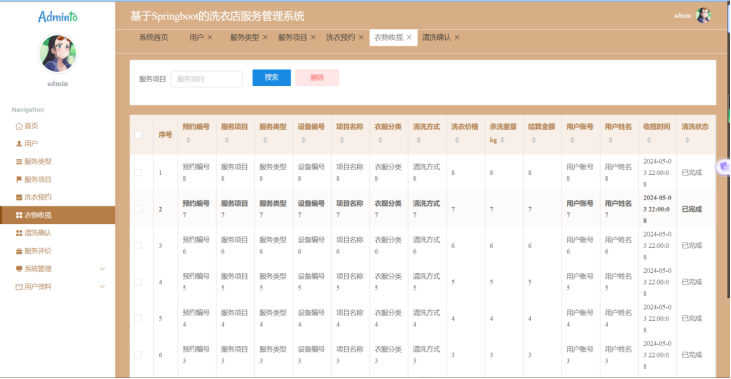The width and height of the screenshot is (731, 379).
Task: Close the 服务项目 tab
Action: point(313,37)
